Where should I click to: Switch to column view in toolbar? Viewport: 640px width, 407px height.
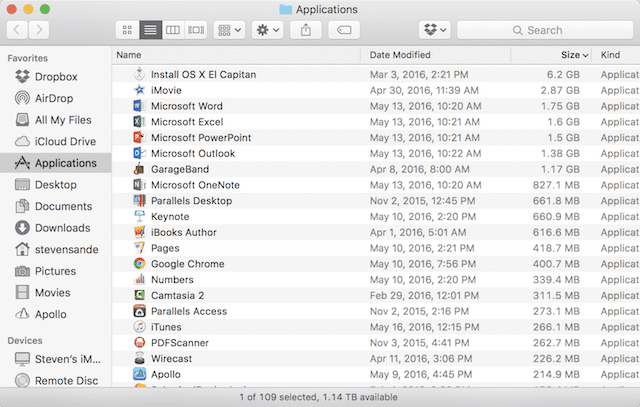174,30
